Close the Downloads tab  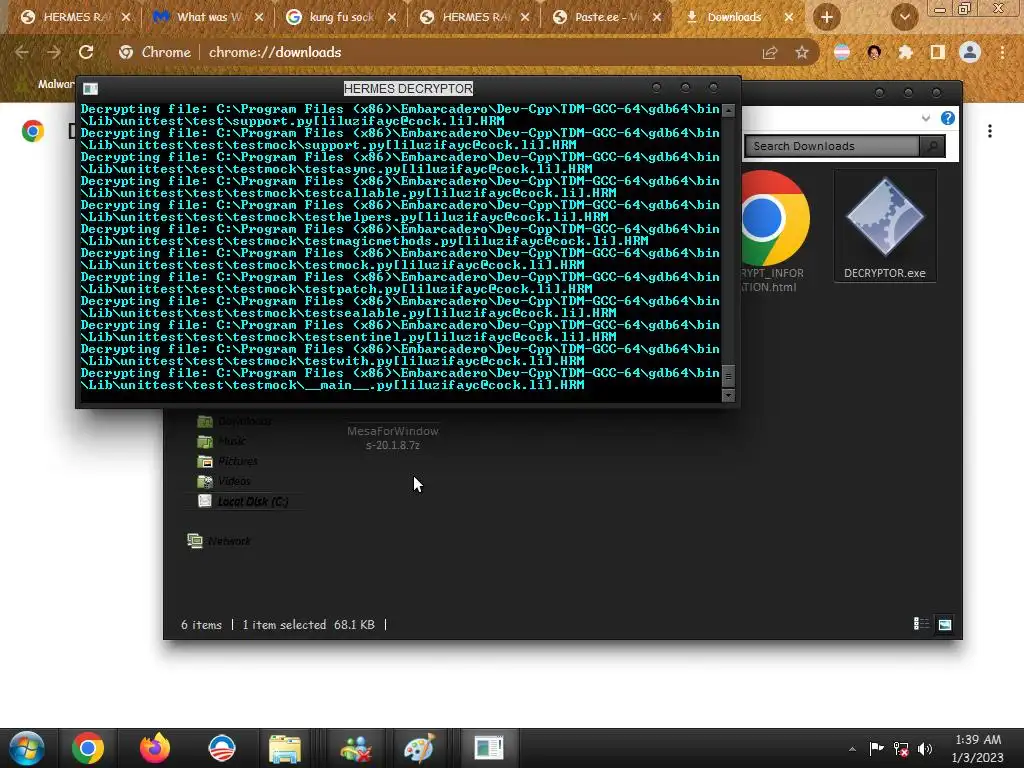point(789,17)
